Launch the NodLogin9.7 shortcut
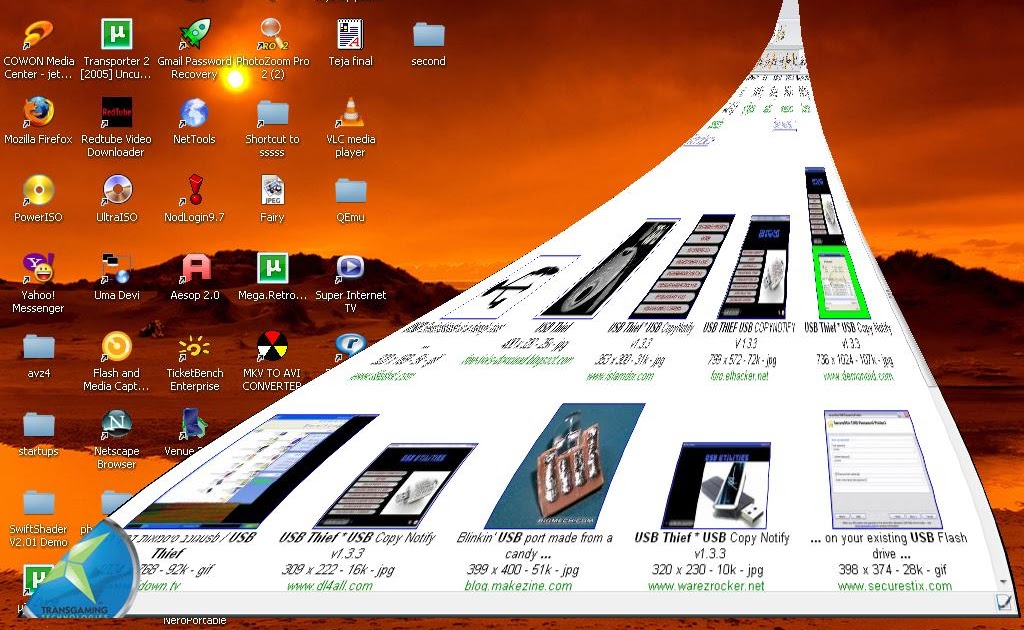The width and height of the screenshot is (1024, 630). pyautogui.click(x=194, y=191)
